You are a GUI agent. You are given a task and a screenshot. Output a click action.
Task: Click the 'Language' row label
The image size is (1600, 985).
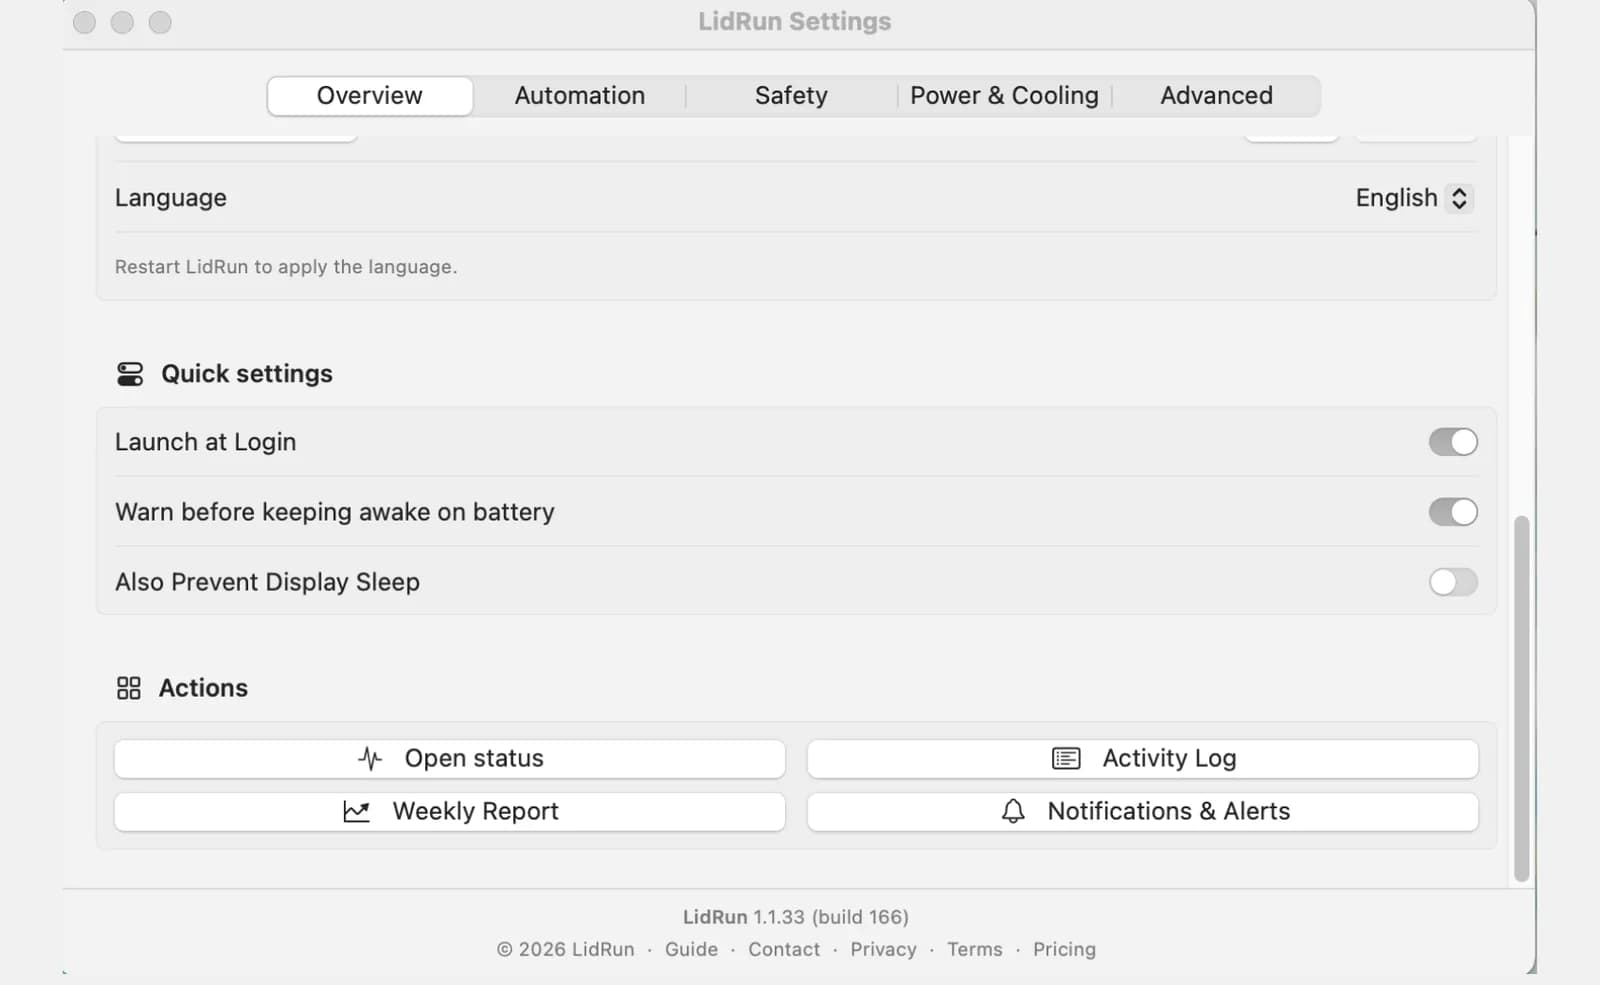171,198
